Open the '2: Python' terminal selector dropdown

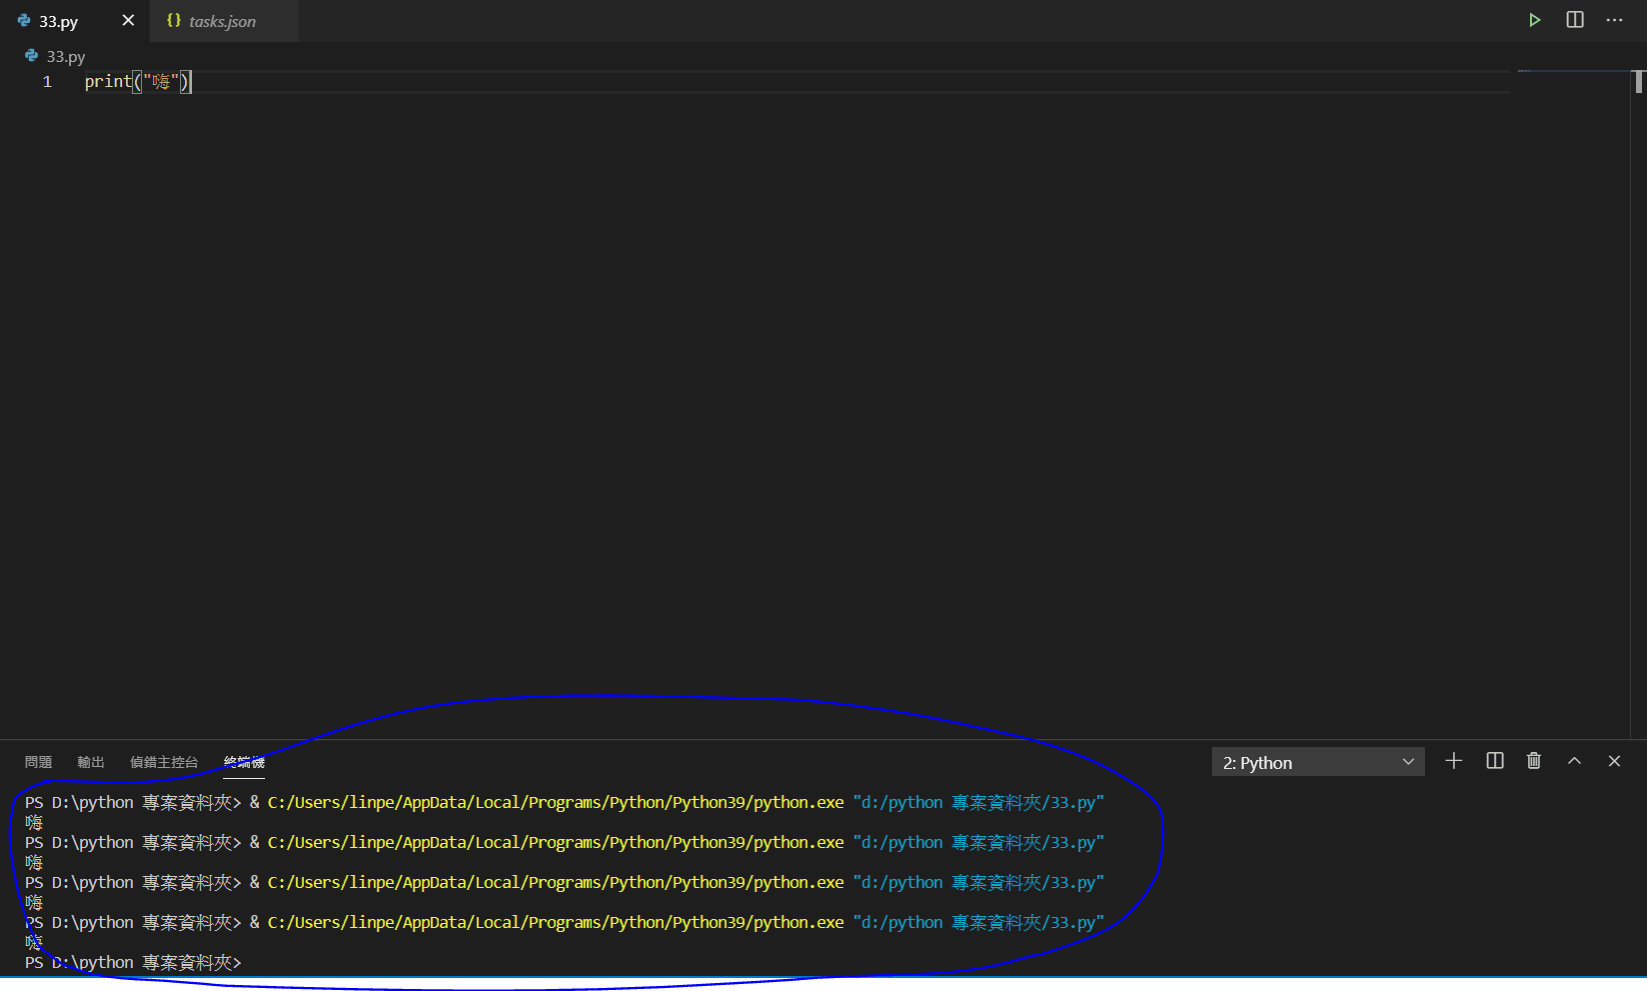[1316, 761]
